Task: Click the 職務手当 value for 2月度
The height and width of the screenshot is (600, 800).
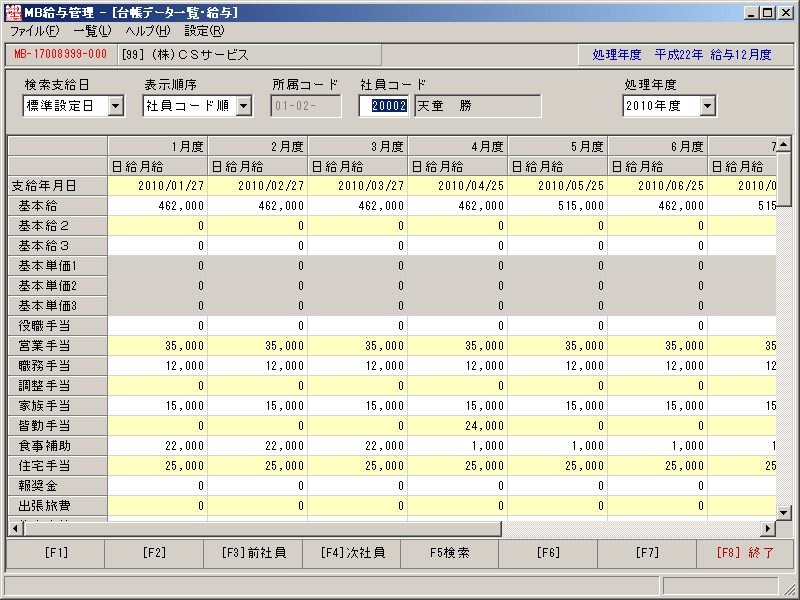Action: 258,366
